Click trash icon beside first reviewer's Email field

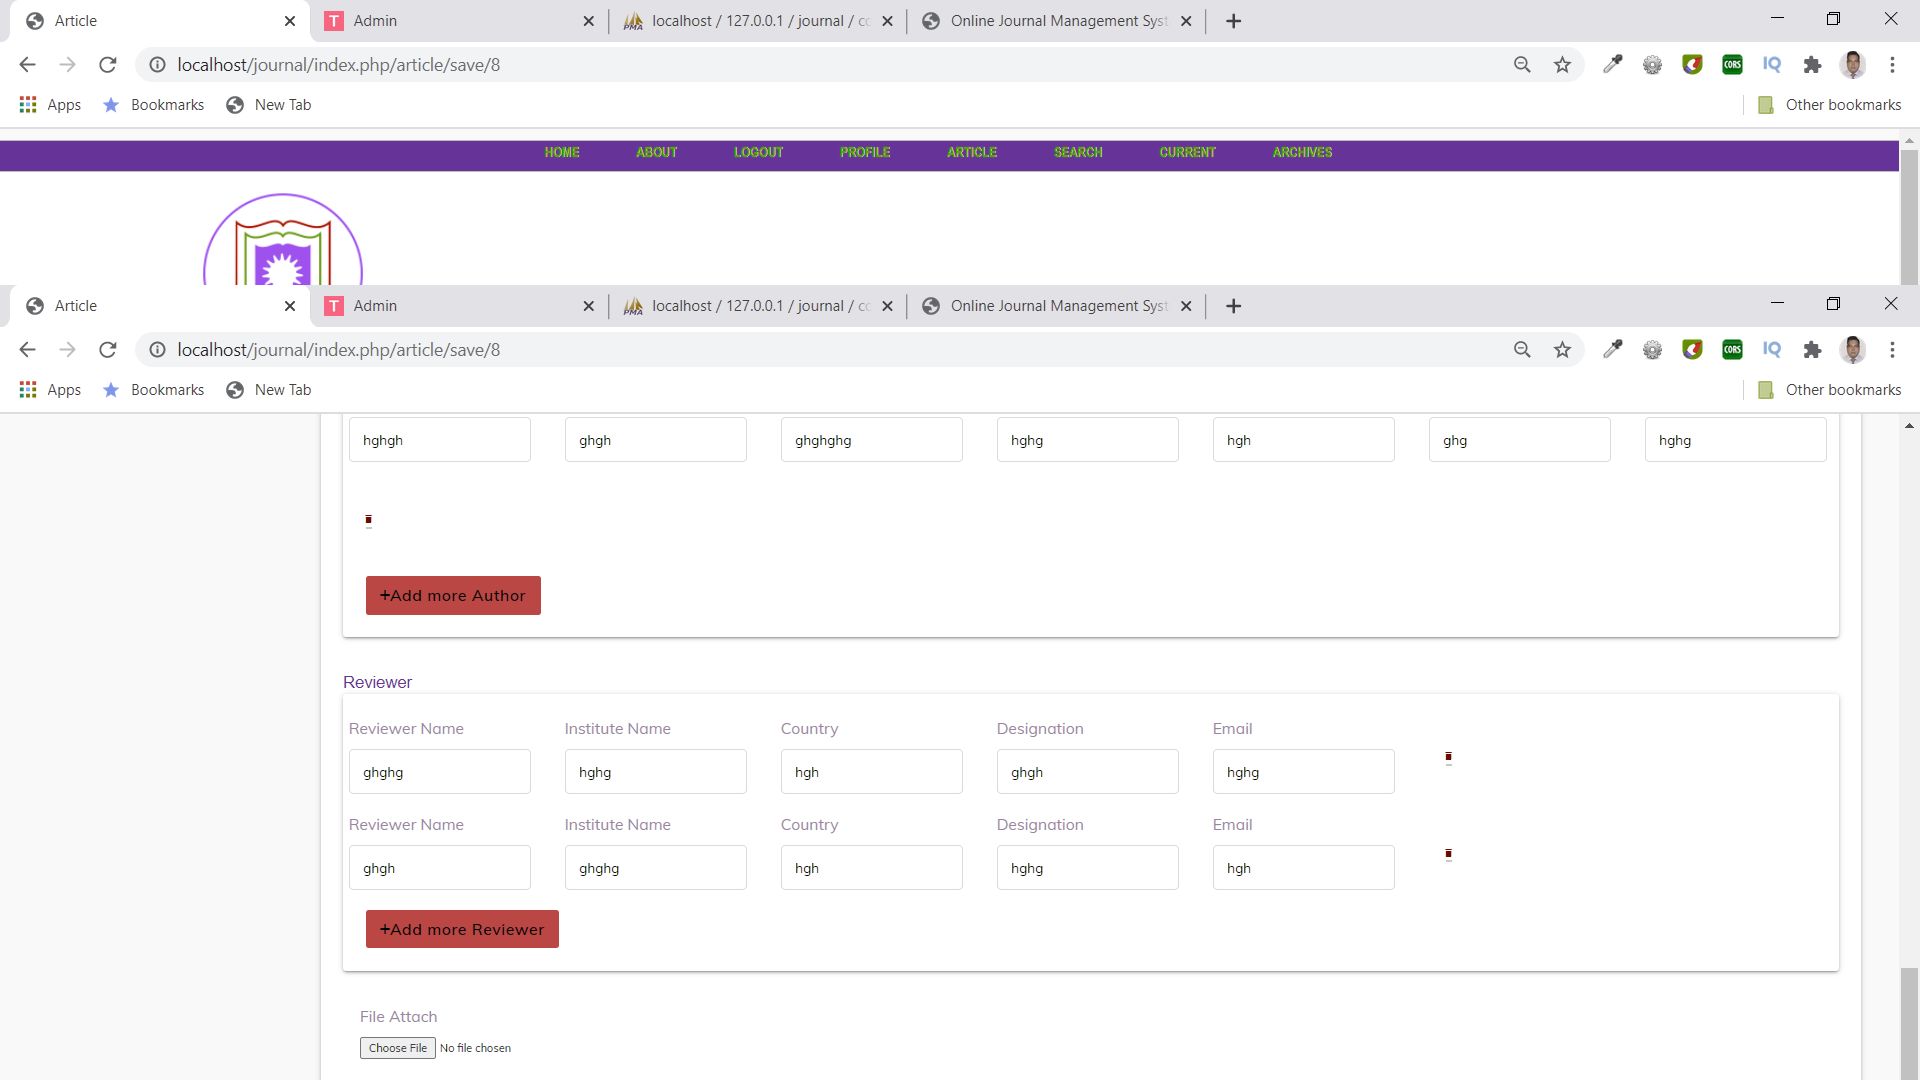pos(1448,758)
